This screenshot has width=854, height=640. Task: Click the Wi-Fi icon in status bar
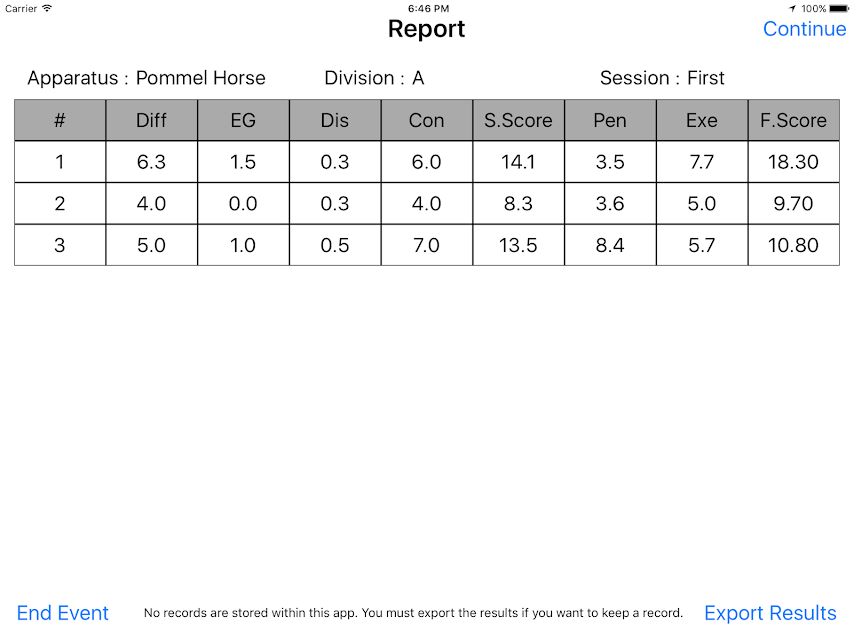tap(47, 8)
